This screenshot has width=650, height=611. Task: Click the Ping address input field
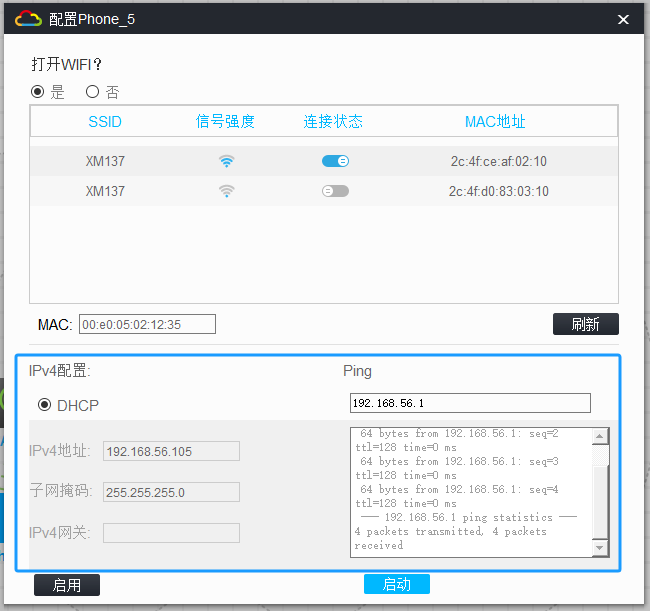point(470,403)
